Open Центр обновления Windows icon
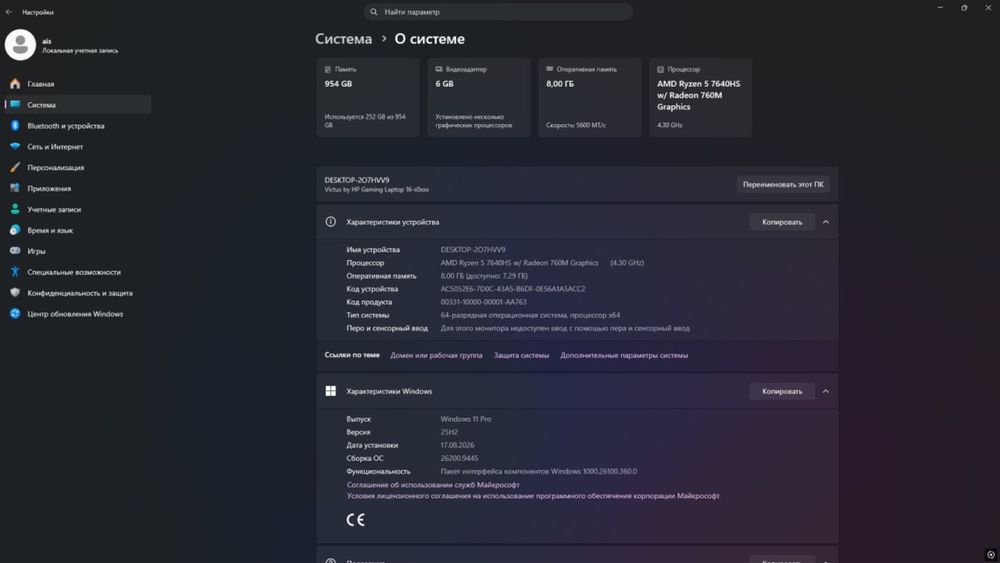 [x=15, y=314]
